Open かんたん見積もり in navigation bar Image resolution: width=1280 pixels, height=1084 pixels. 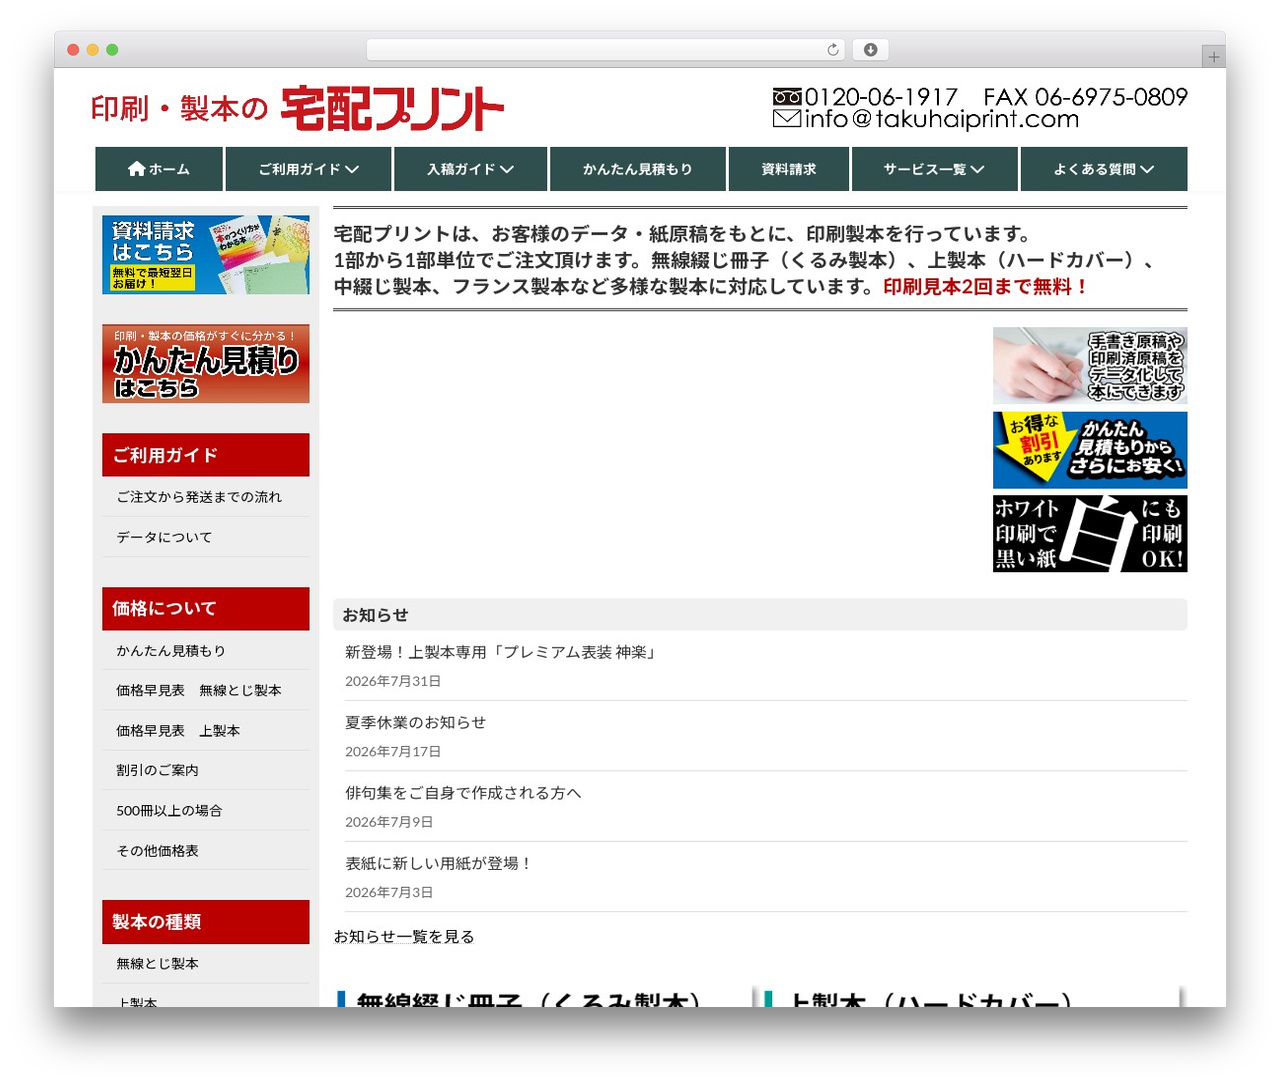tap(638, 169)
